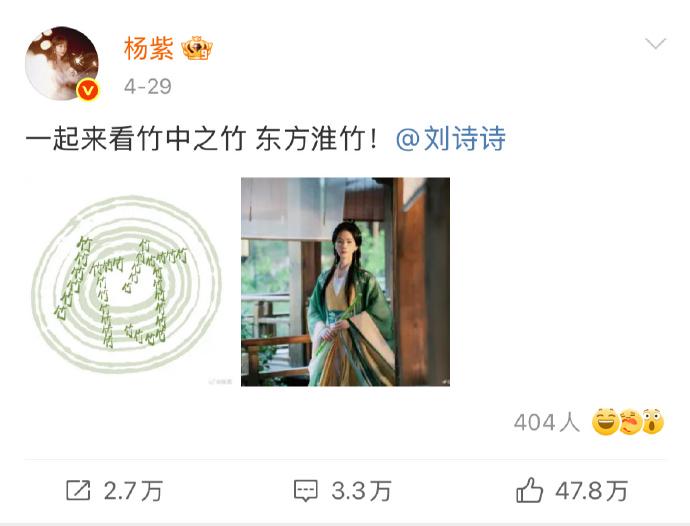Open 杨紫's profile avatar
Viewport: 690px width, 526px height.
click(x=62, y=63)
